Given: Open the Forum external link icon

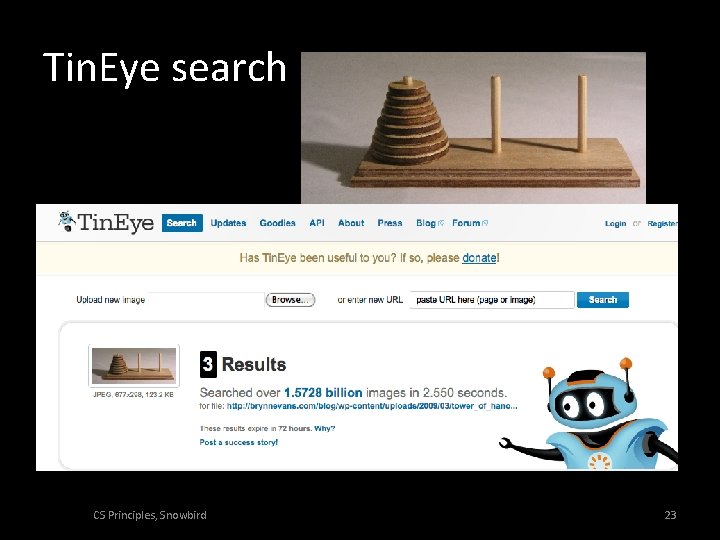Looking at the screenshot, I should point(485,223).
